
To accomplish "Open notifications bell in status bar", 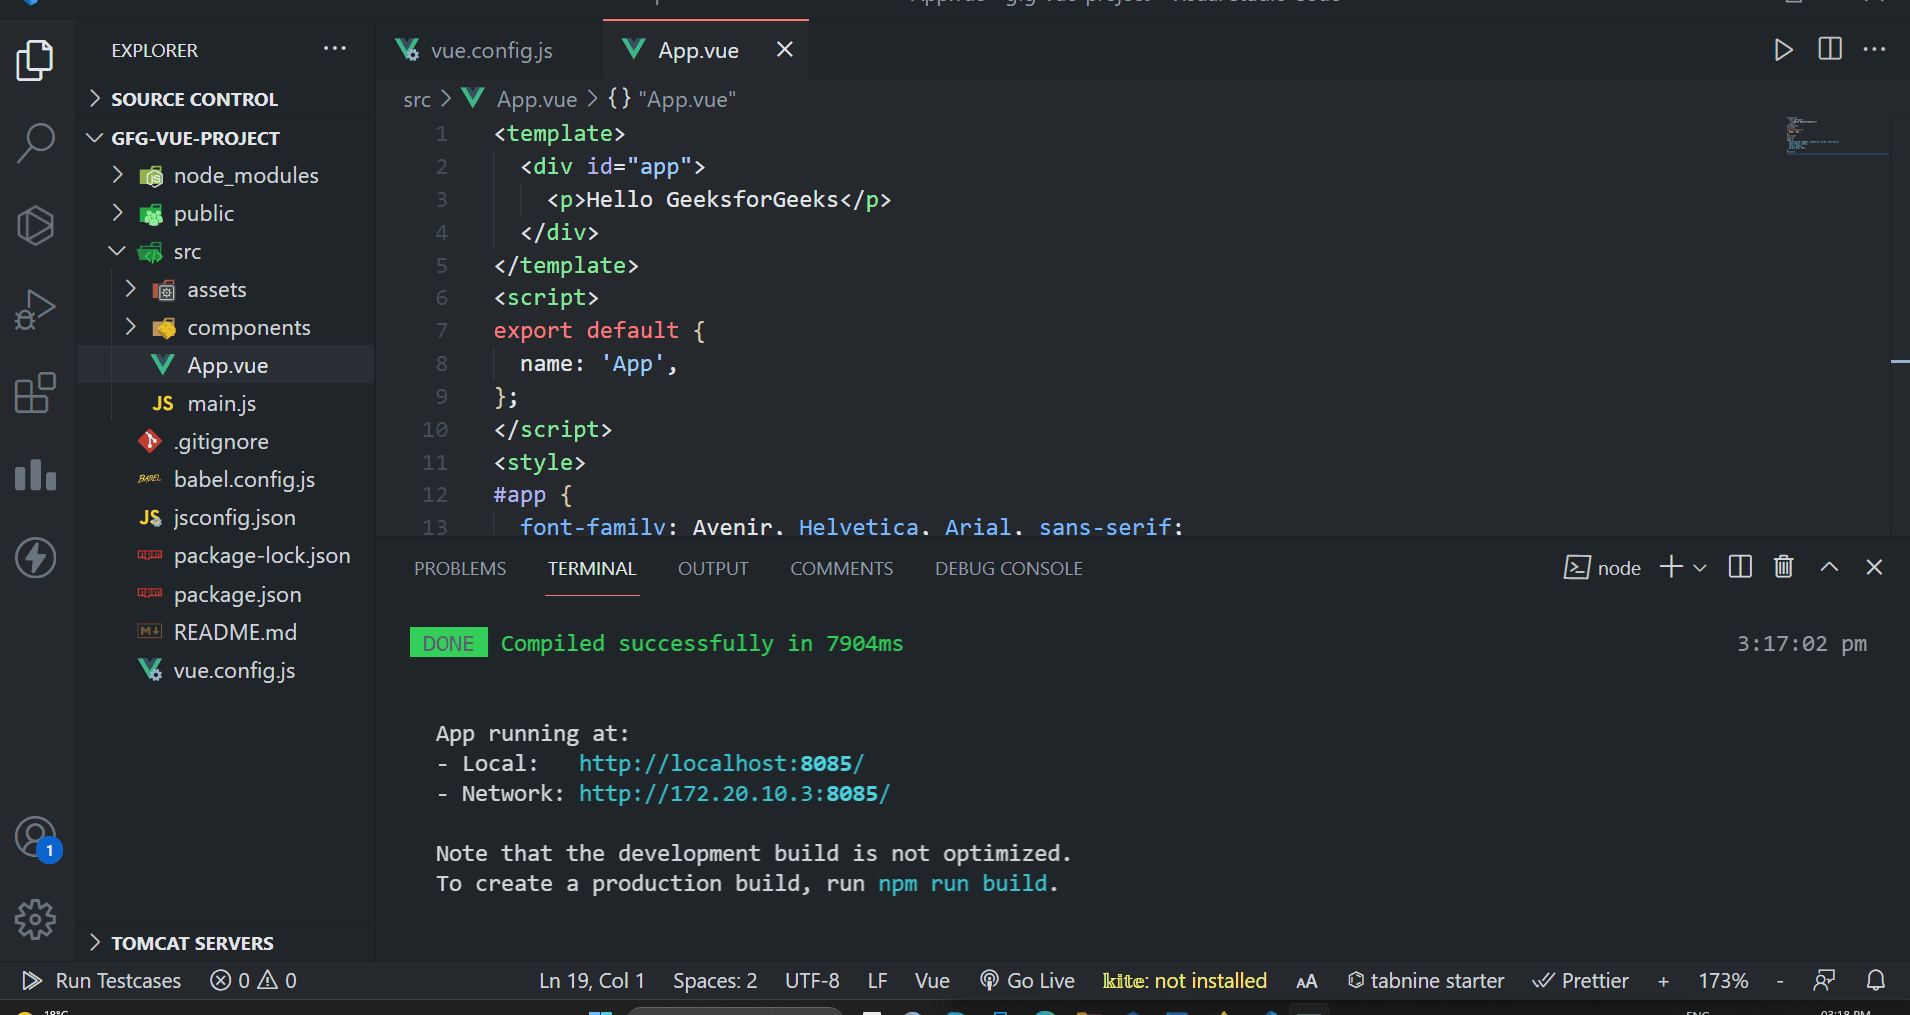I will coord(1876,981).
